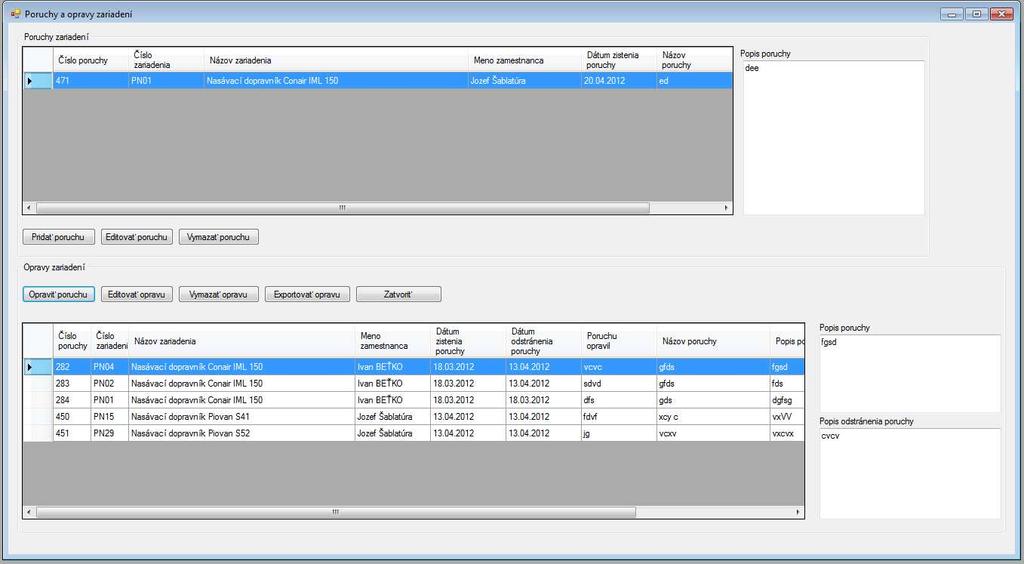The image size is (1024, 564).
Task: Select cell 471 in faults grid
Action: pos(91,81)
